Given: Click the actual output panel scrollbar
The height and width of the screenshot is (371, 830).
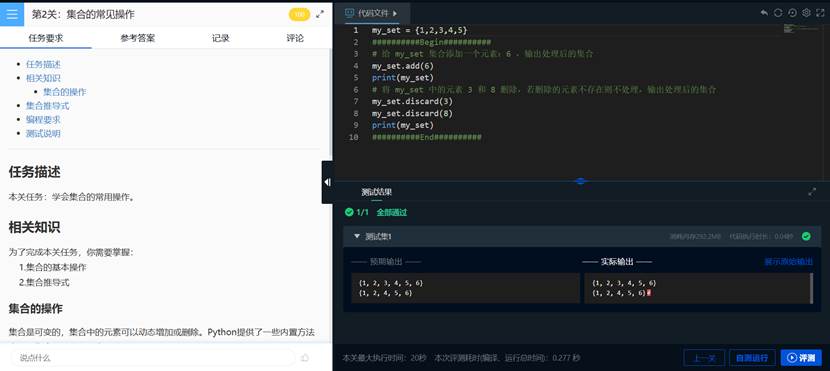Looking at the screenshot, I should [812, 288].
